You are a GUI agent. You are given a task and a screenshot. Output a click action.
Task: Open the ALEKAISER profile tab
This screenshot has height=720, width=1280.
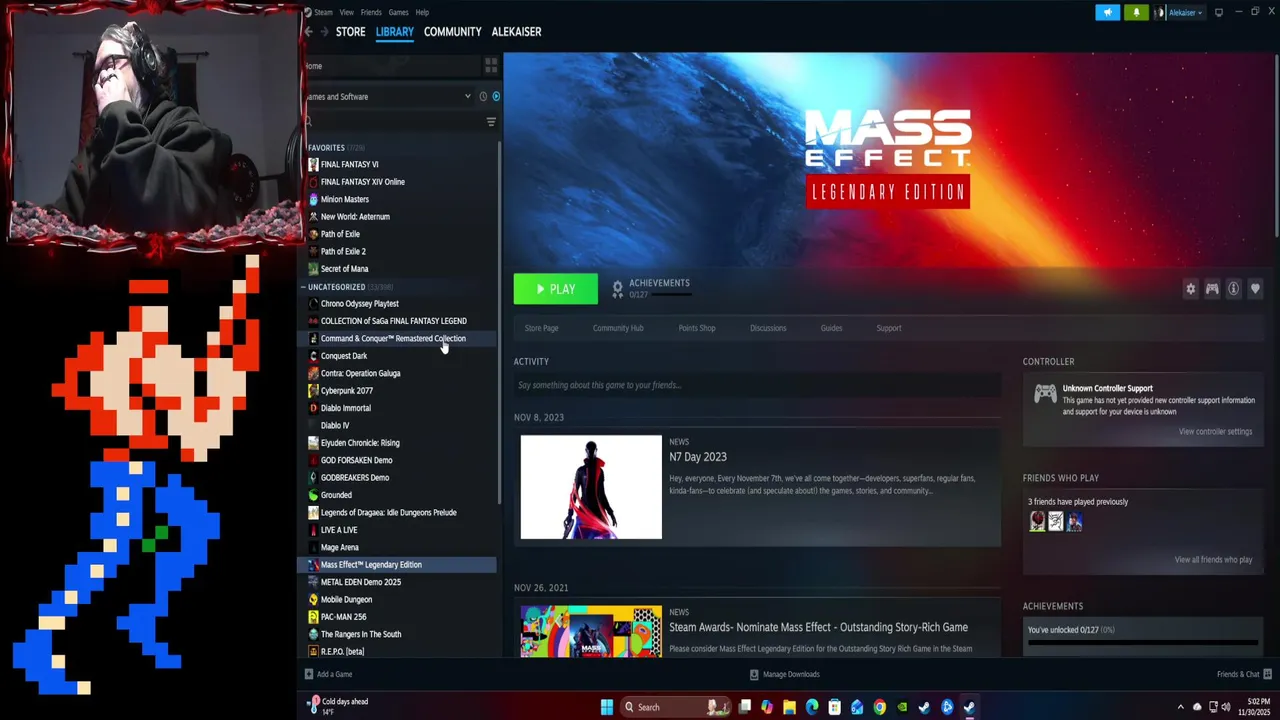(x=516, y=32)
